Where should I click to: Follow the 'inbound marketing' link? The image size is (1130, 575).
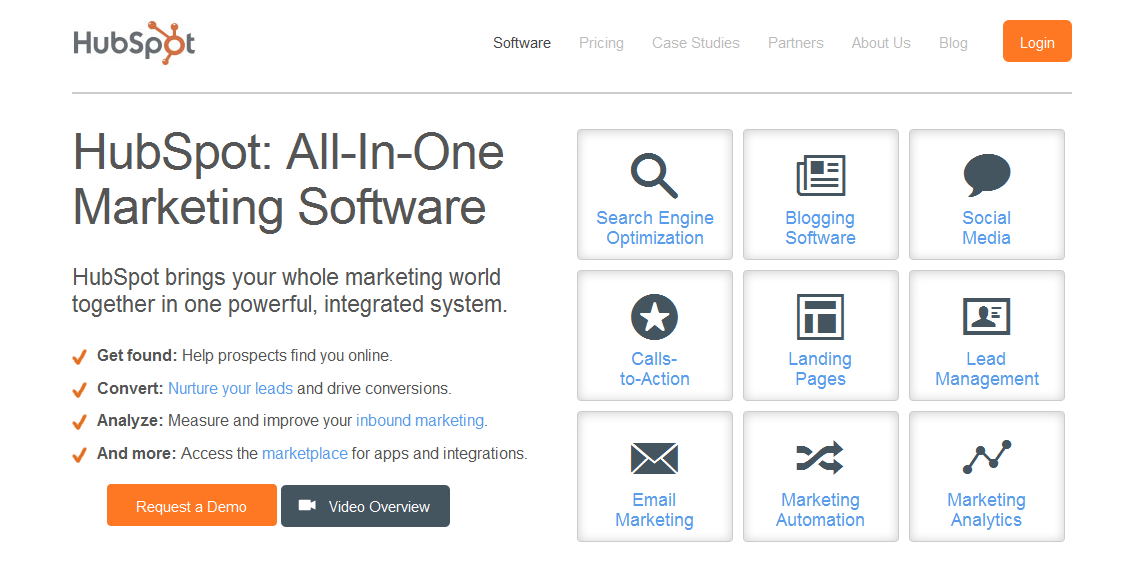420,421
